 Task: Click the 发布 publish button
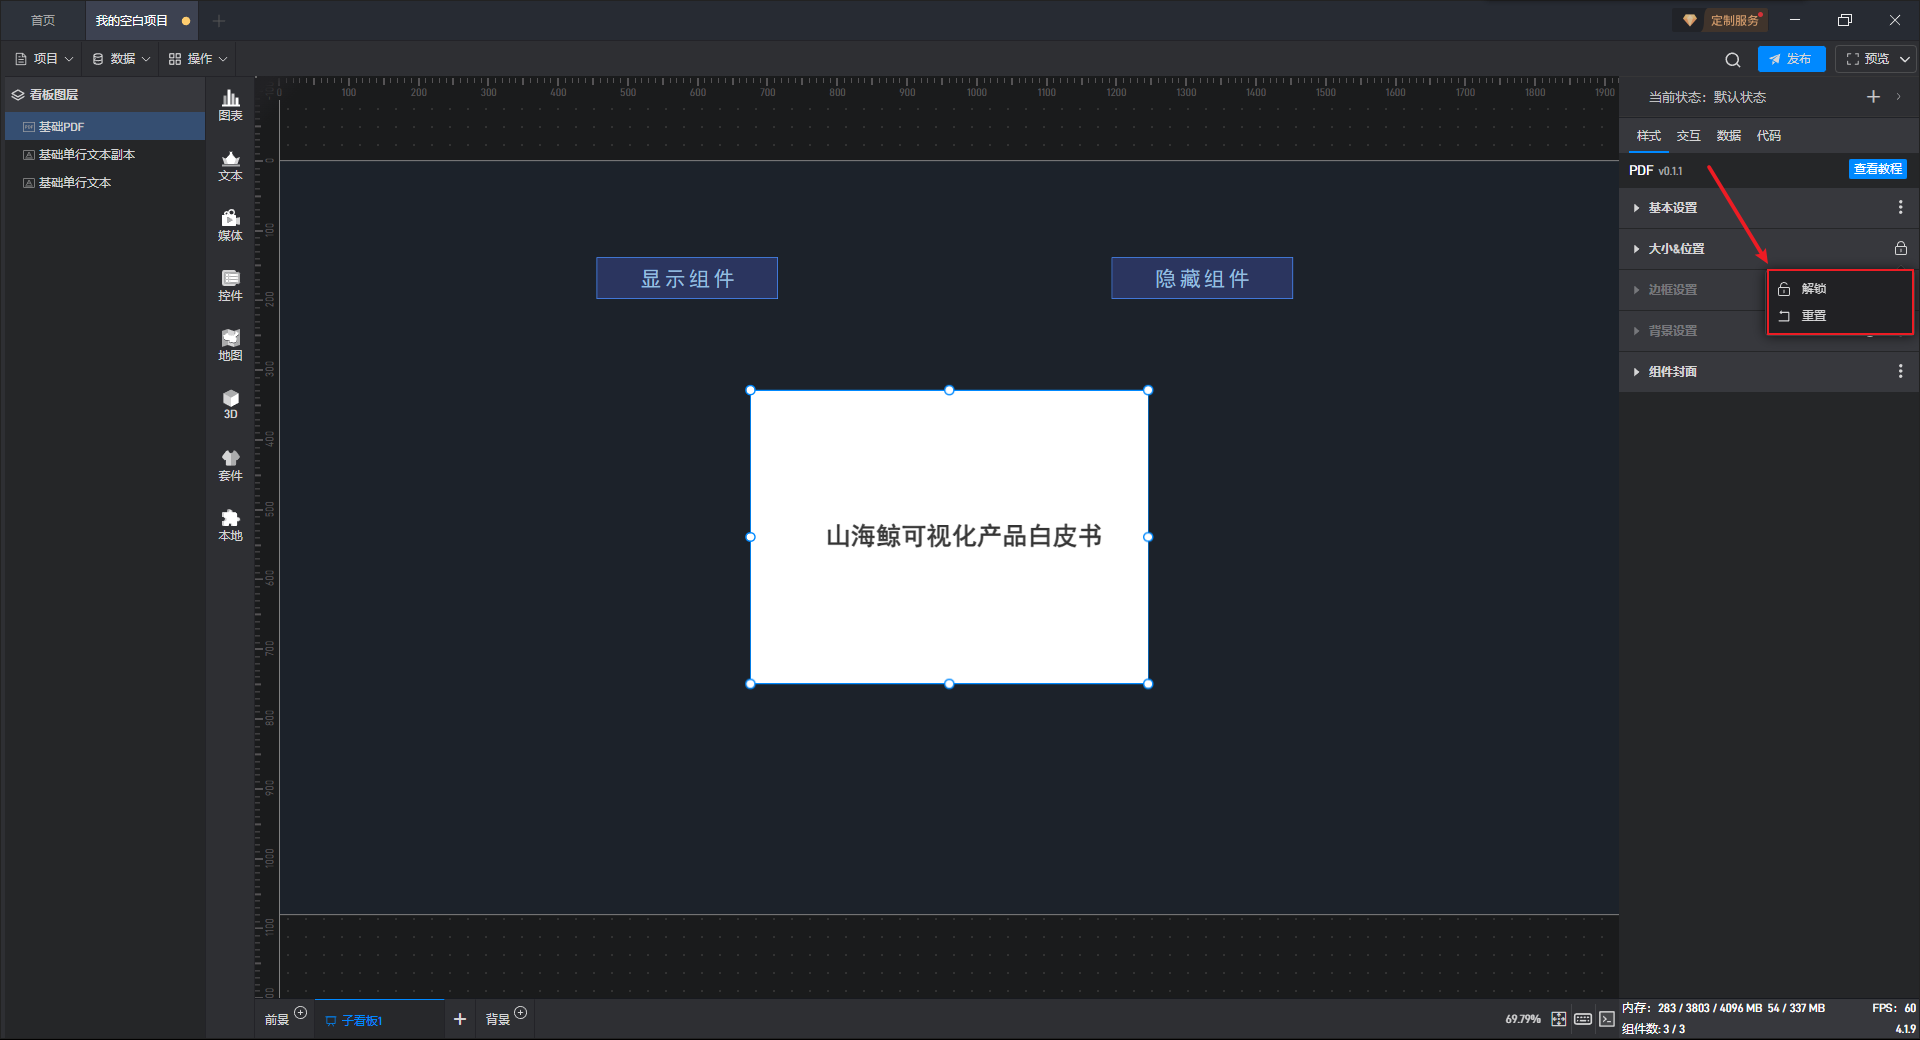coord(1791,59)
